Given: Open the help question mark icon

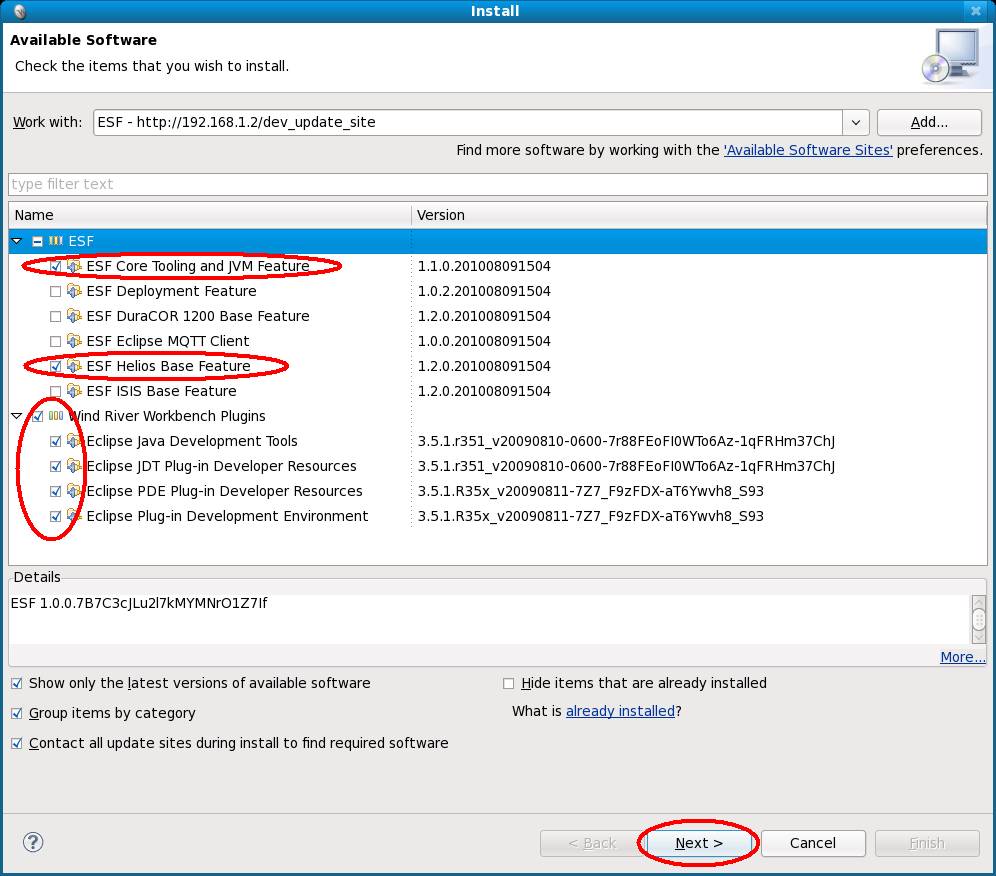Looking at the screenshot, I should 33,842.
